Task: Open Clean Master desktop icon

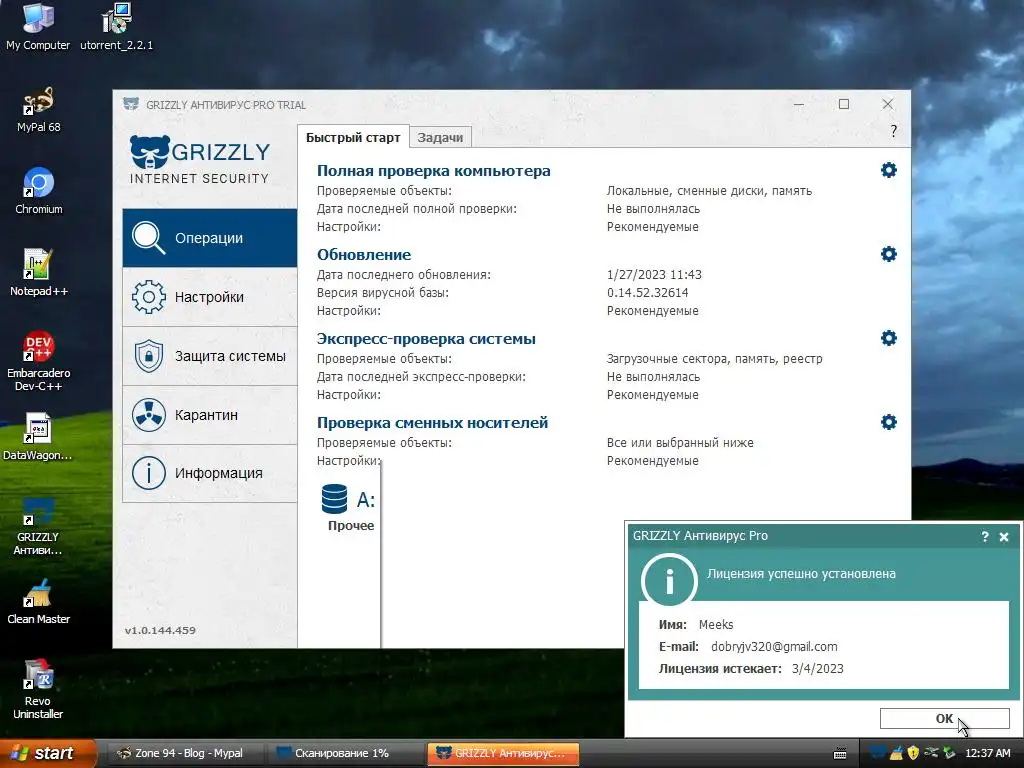Action: click(38, 601)
